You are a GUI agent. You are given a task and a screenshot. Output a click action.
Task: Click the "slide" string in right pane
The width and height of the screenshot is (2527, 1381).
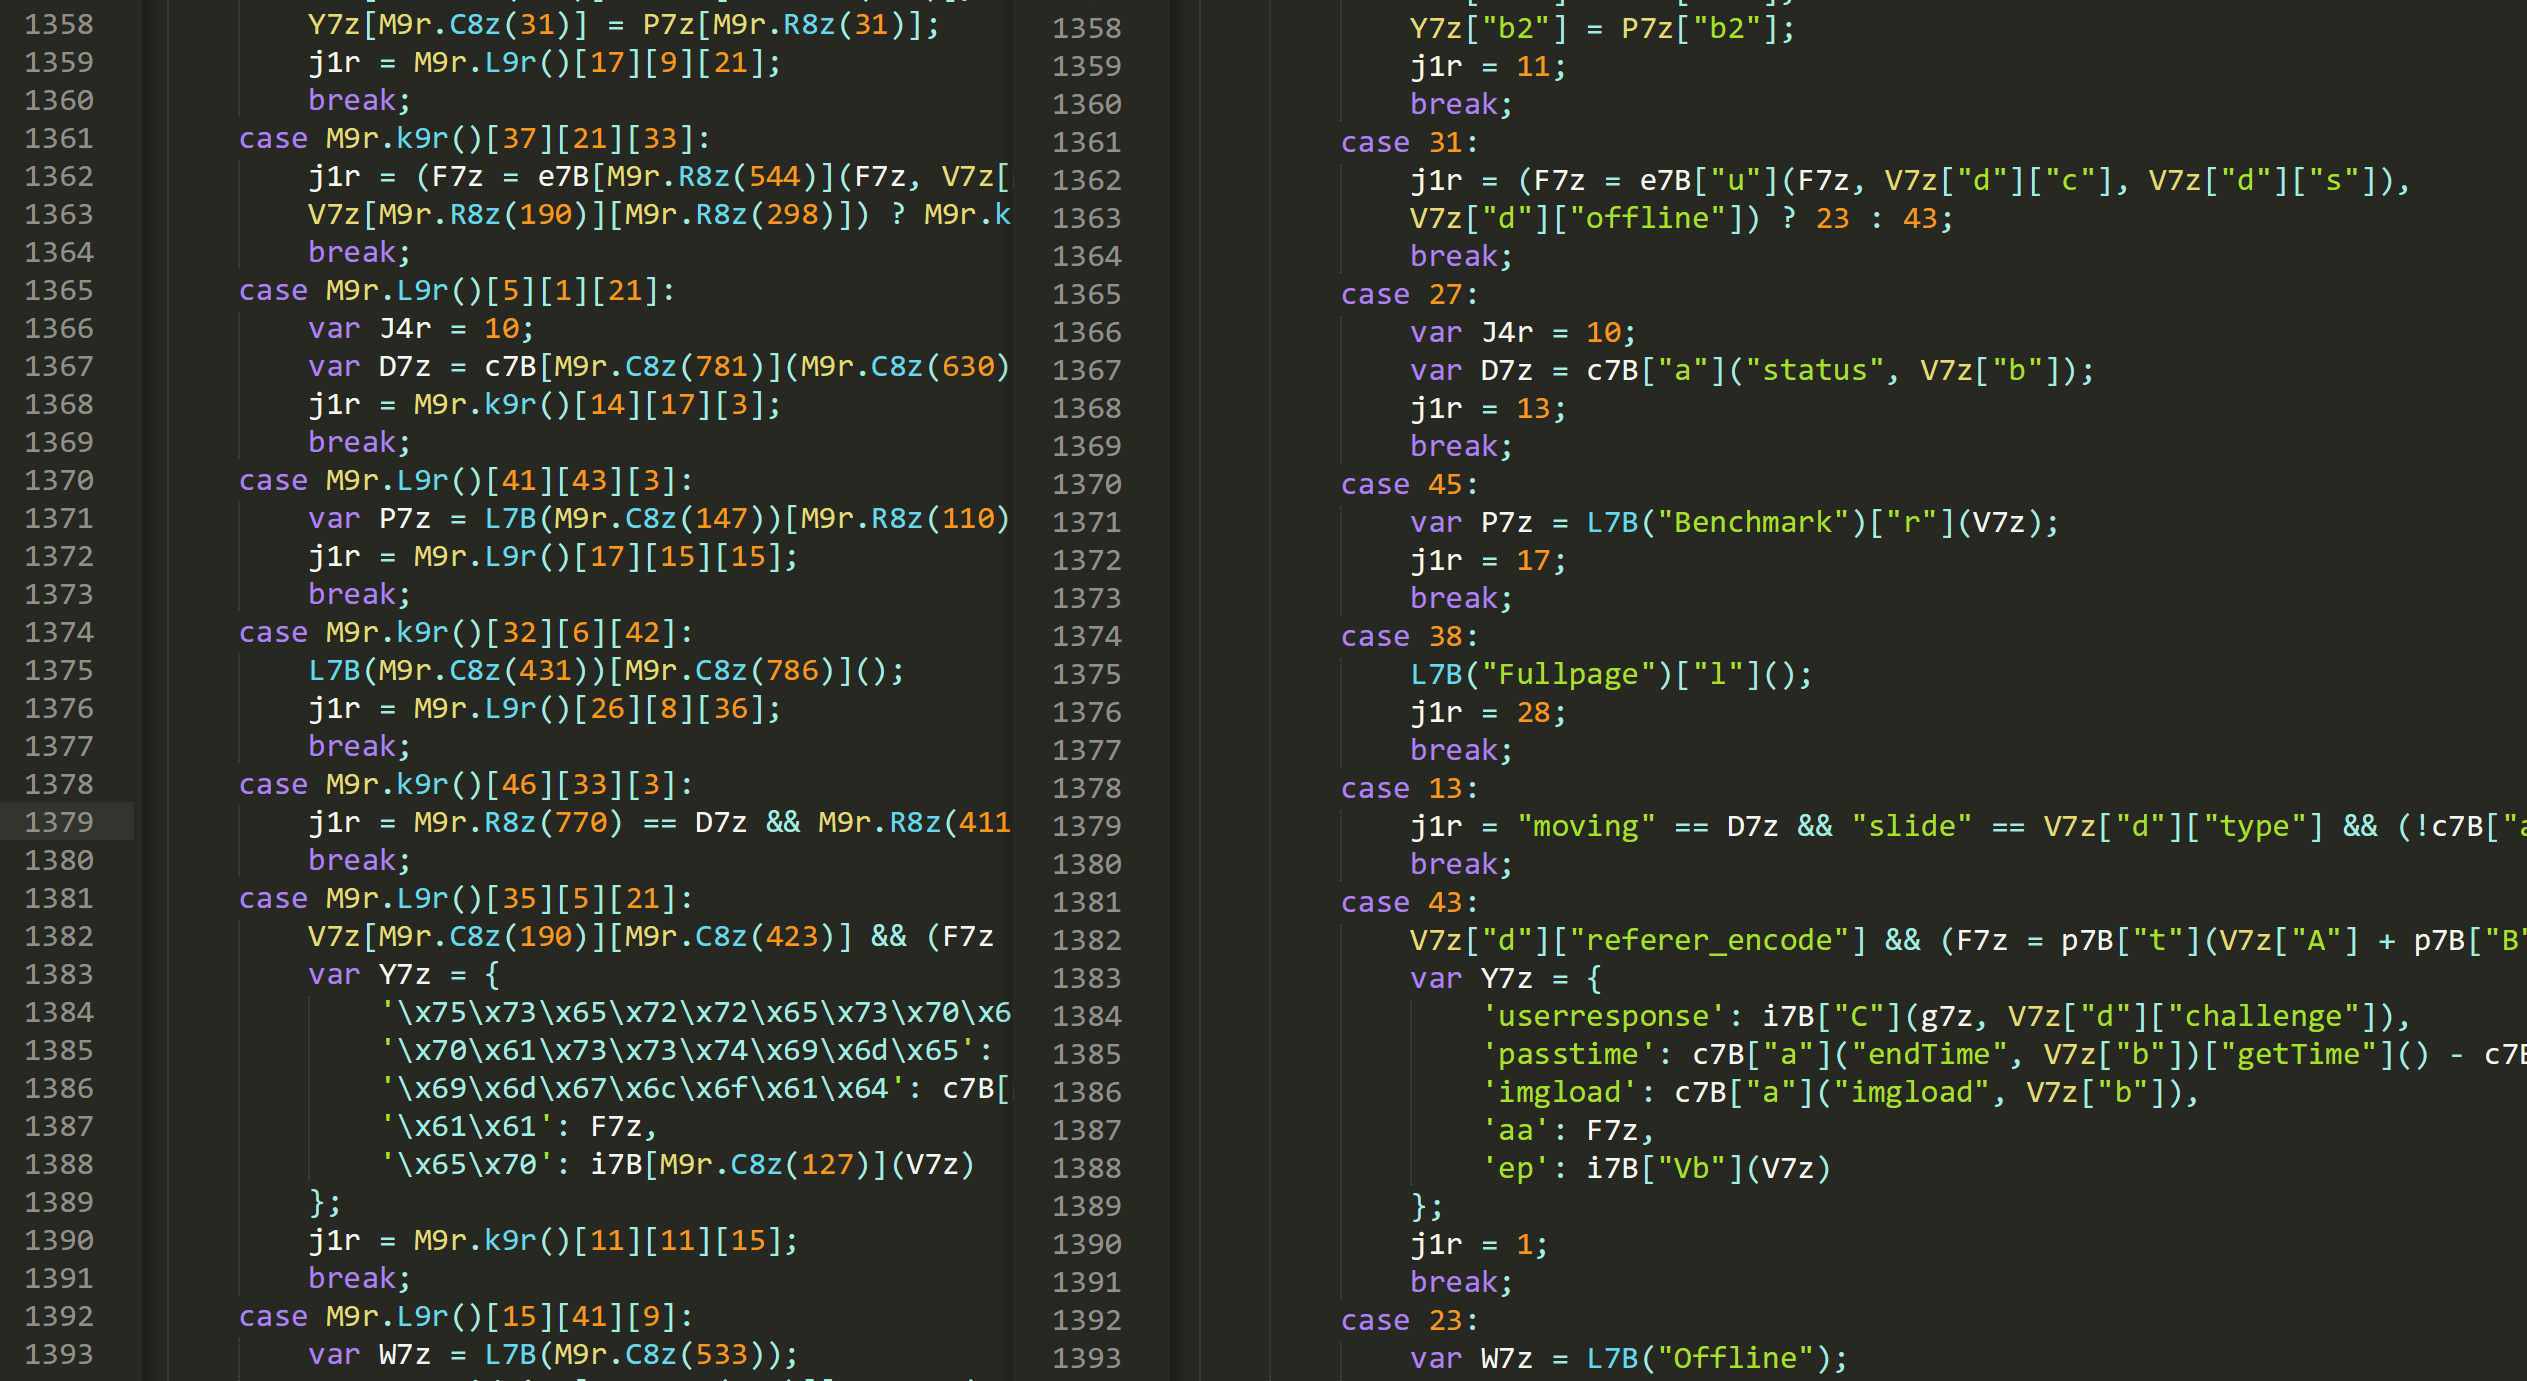1911,826
